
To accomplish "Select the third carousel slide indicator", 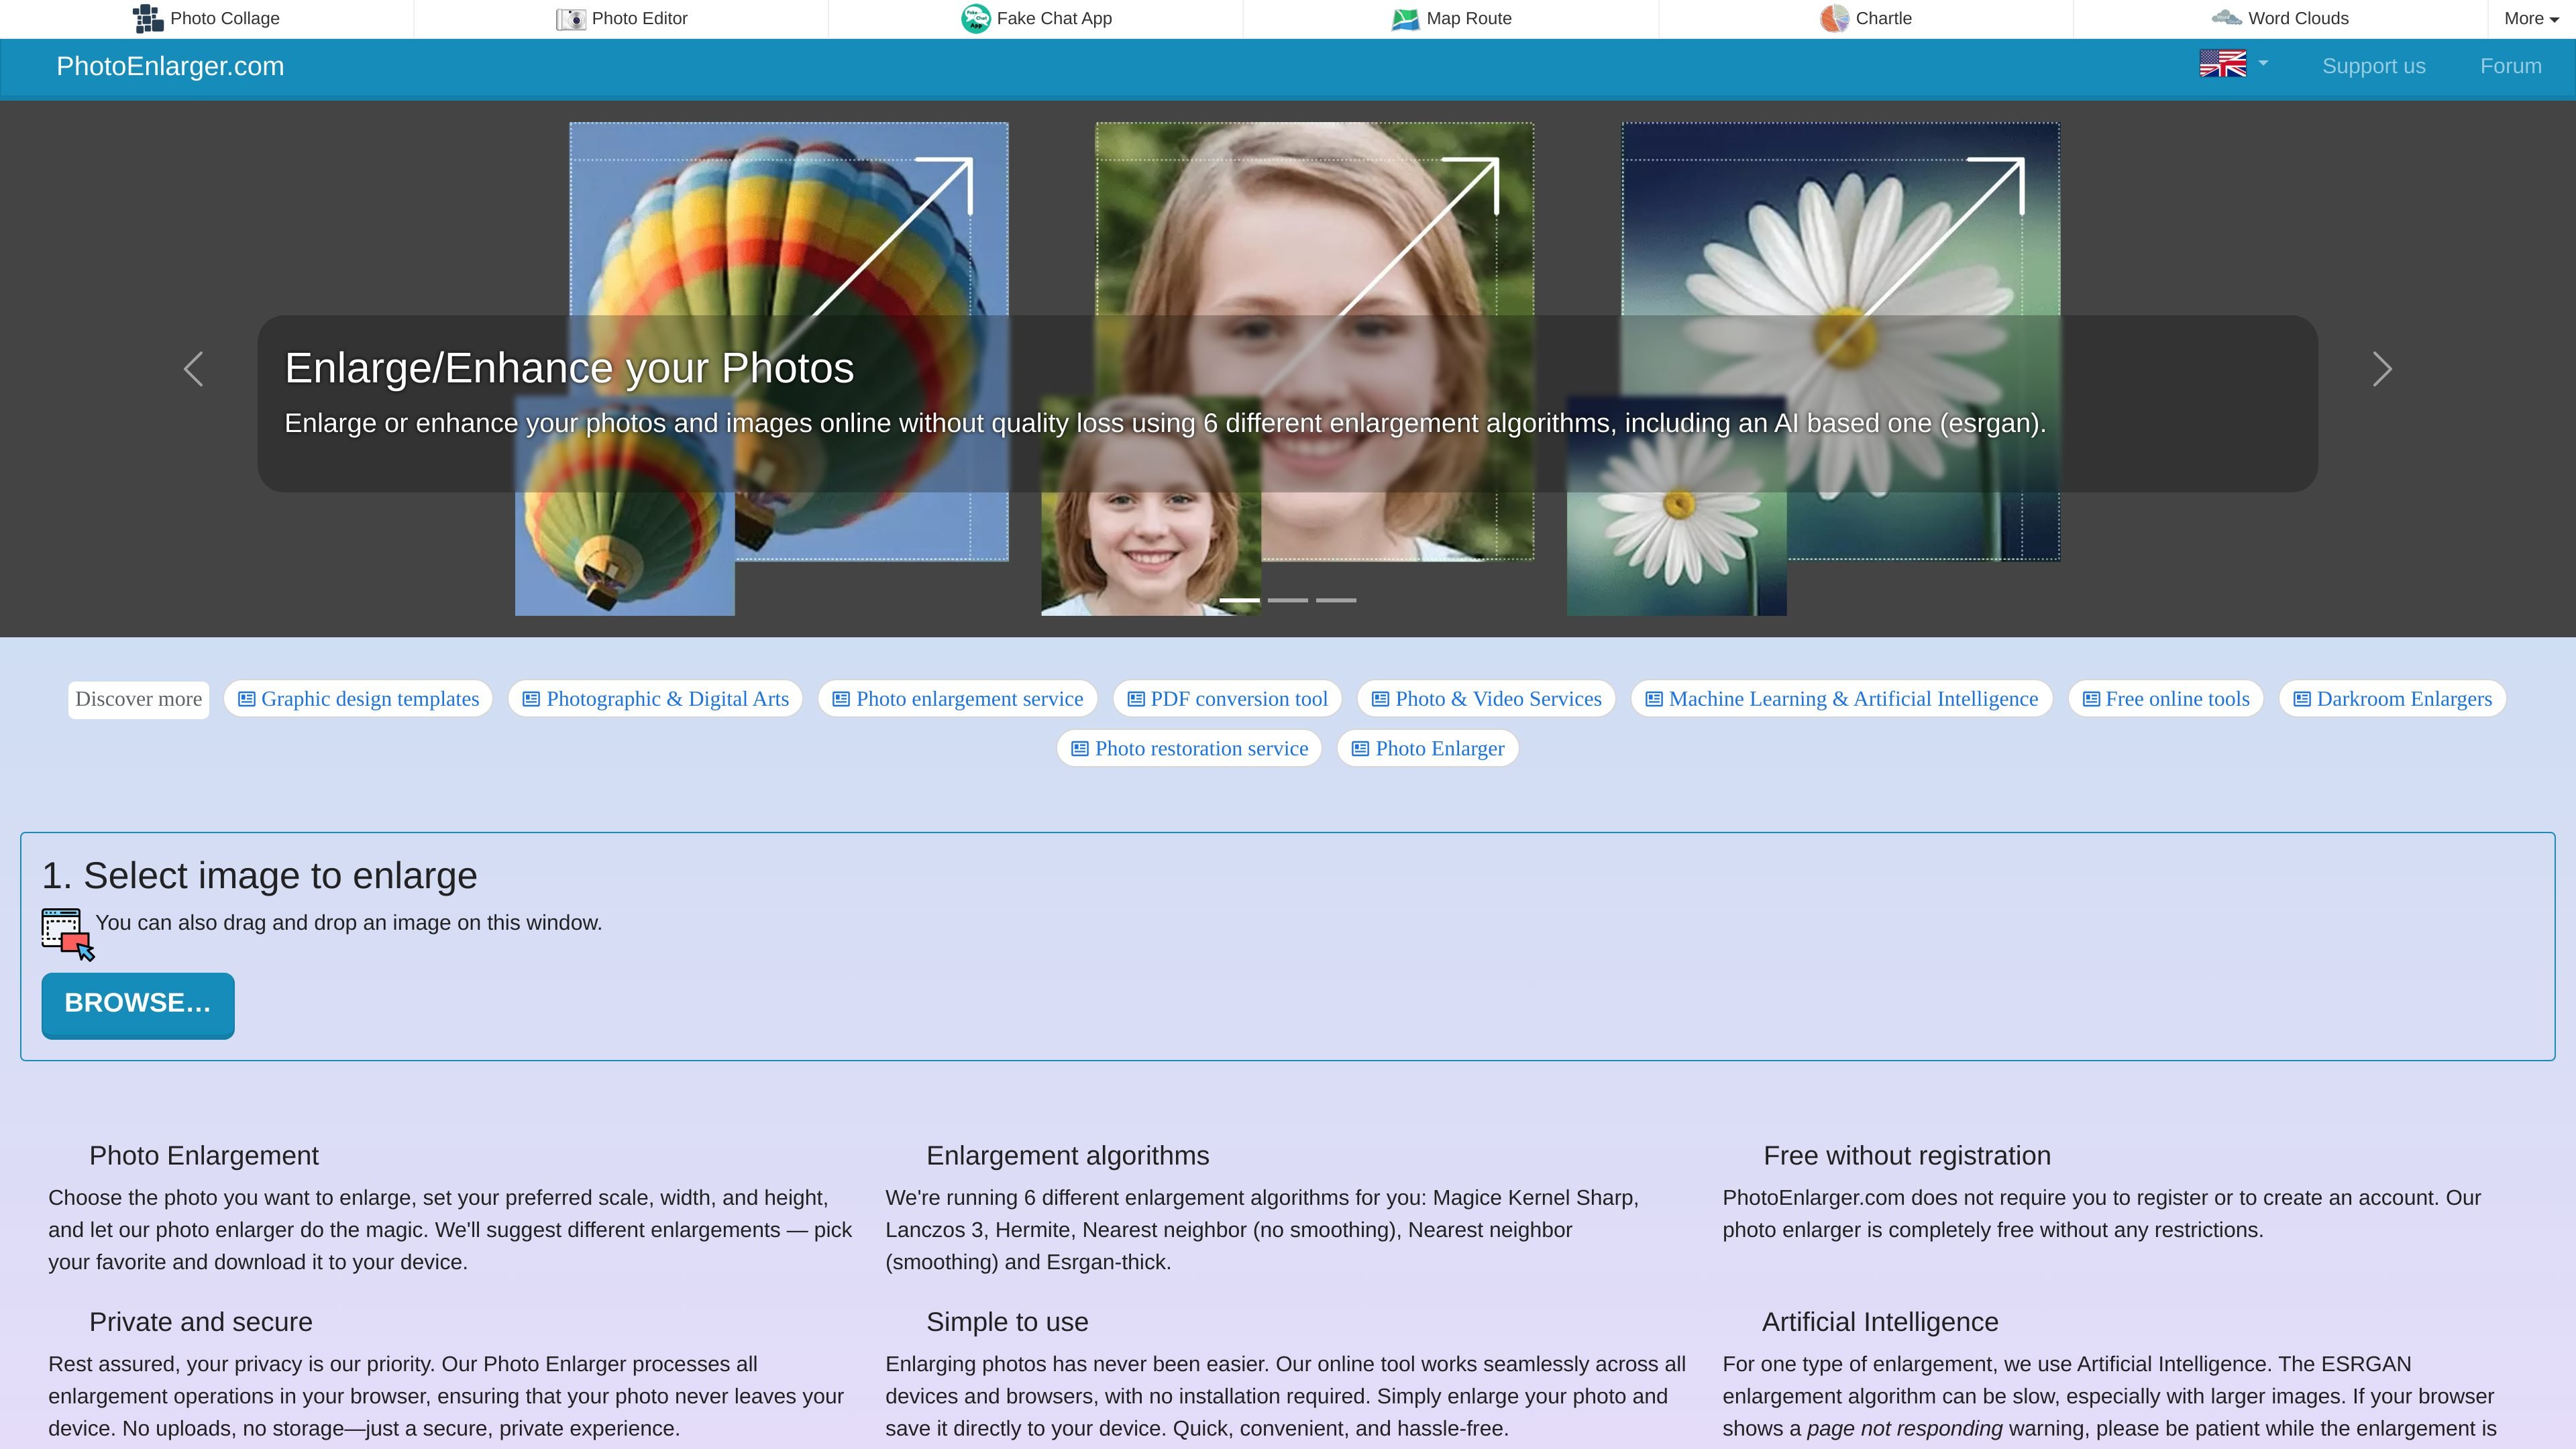I will tap(1336, 600).
